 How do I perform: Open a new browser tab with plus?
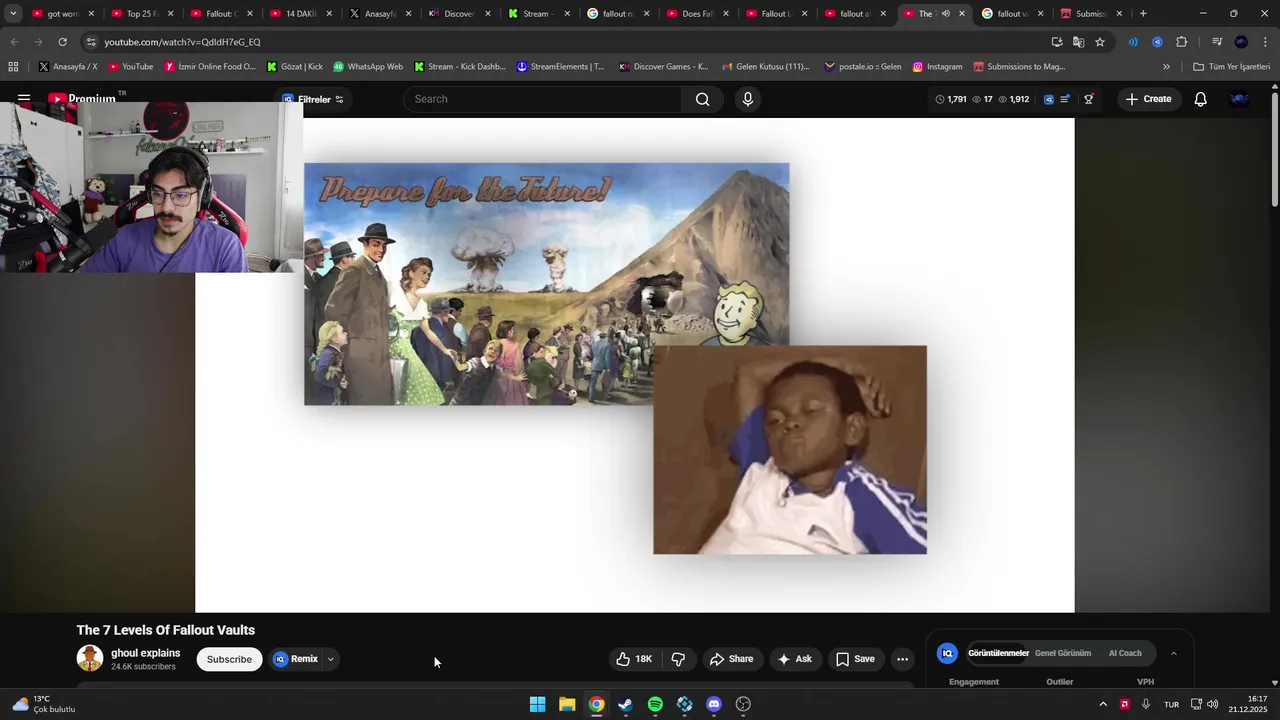coord(1143,14)
